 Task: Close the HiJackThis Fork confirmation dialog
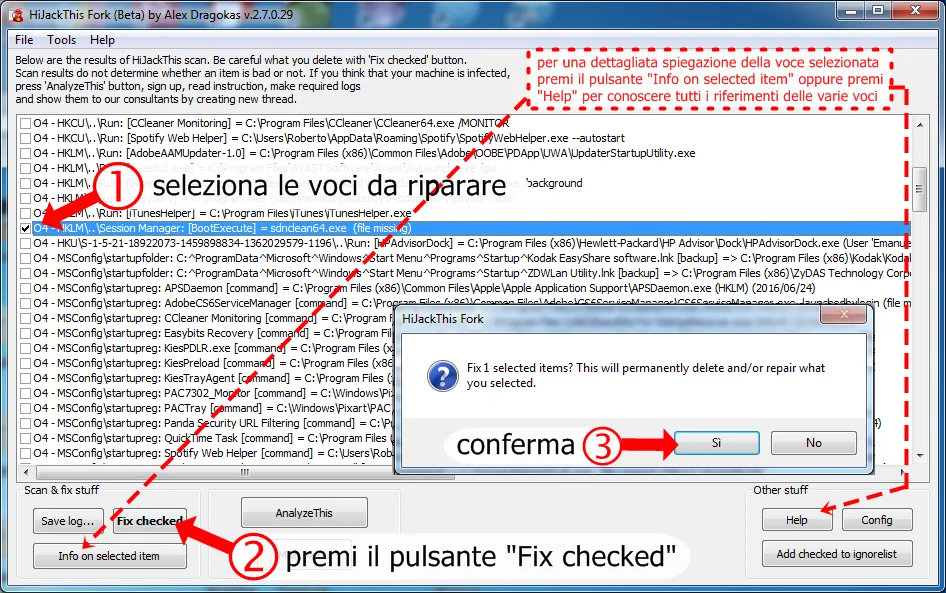click(844, 314)
